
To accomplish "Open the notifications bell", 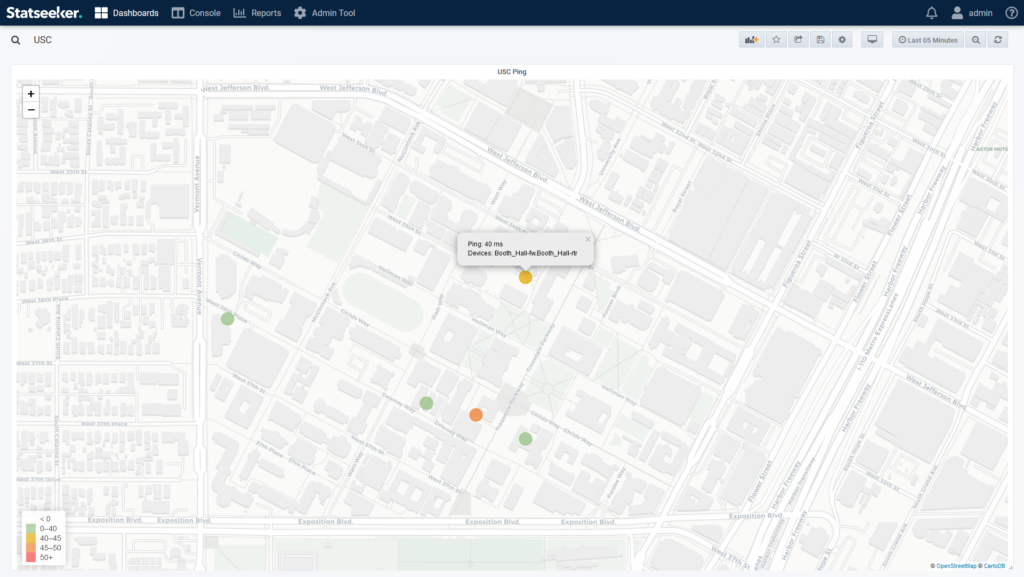I will point(932,13).
